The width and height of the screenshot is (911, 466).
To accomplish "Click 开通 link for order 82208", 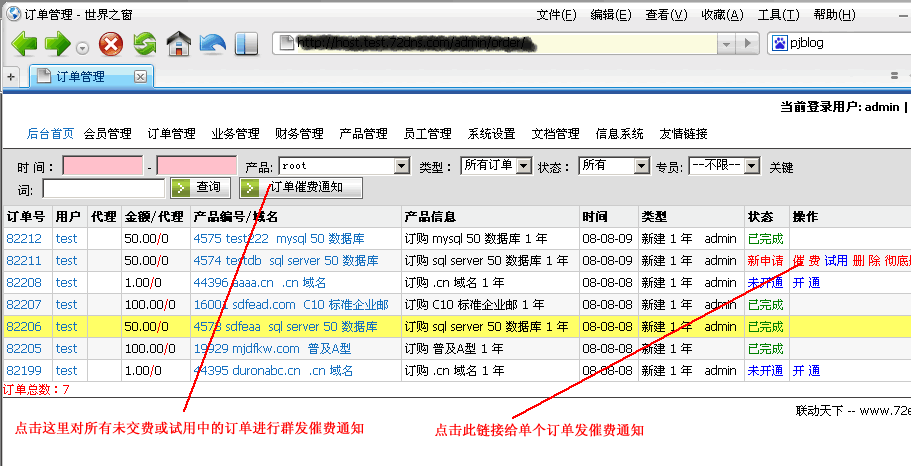I will [x=806, y=282].
